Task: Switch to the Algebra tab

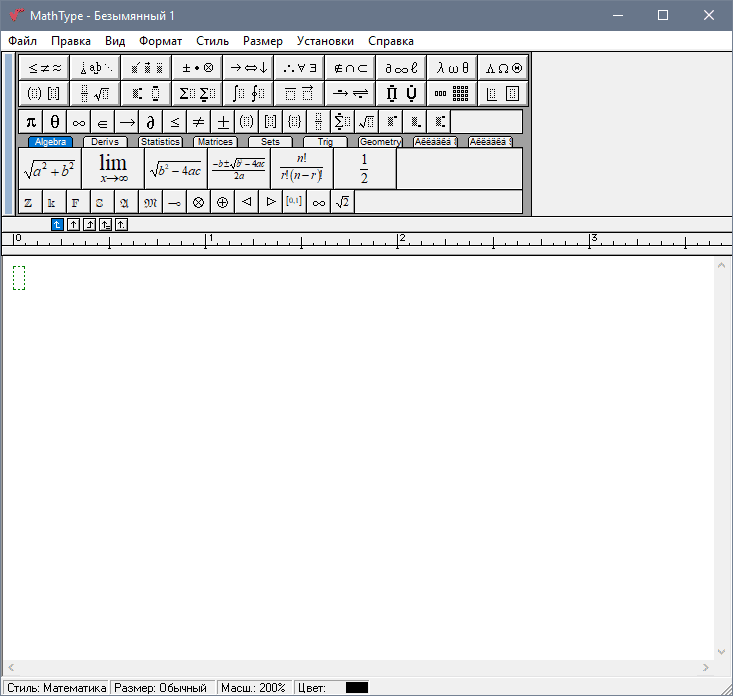Action: (x=50, y=142)
